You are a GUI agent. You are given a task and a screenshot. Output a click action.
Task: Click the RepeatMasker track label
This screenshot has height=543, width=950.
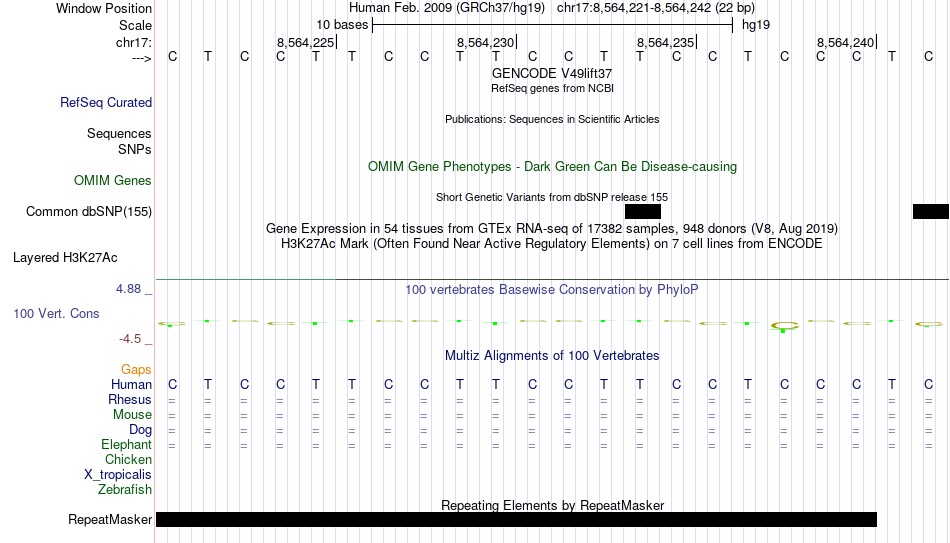(x=110, y=519)
